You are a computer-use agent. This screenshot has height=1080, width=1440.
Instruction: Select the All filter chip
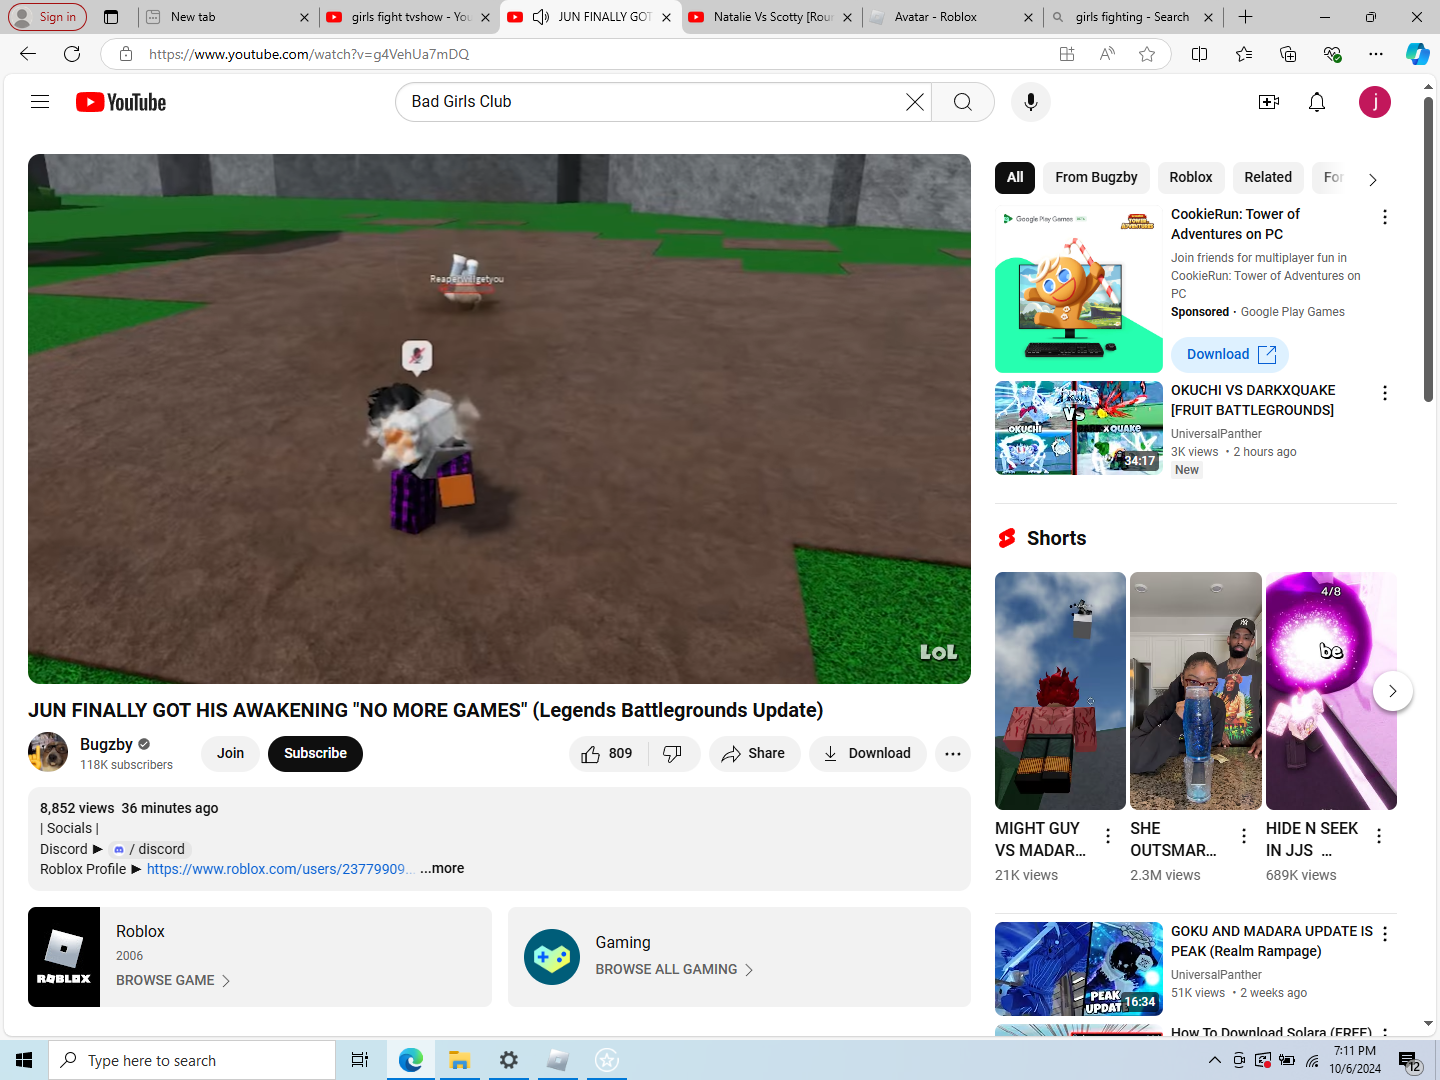(1015, 178)
